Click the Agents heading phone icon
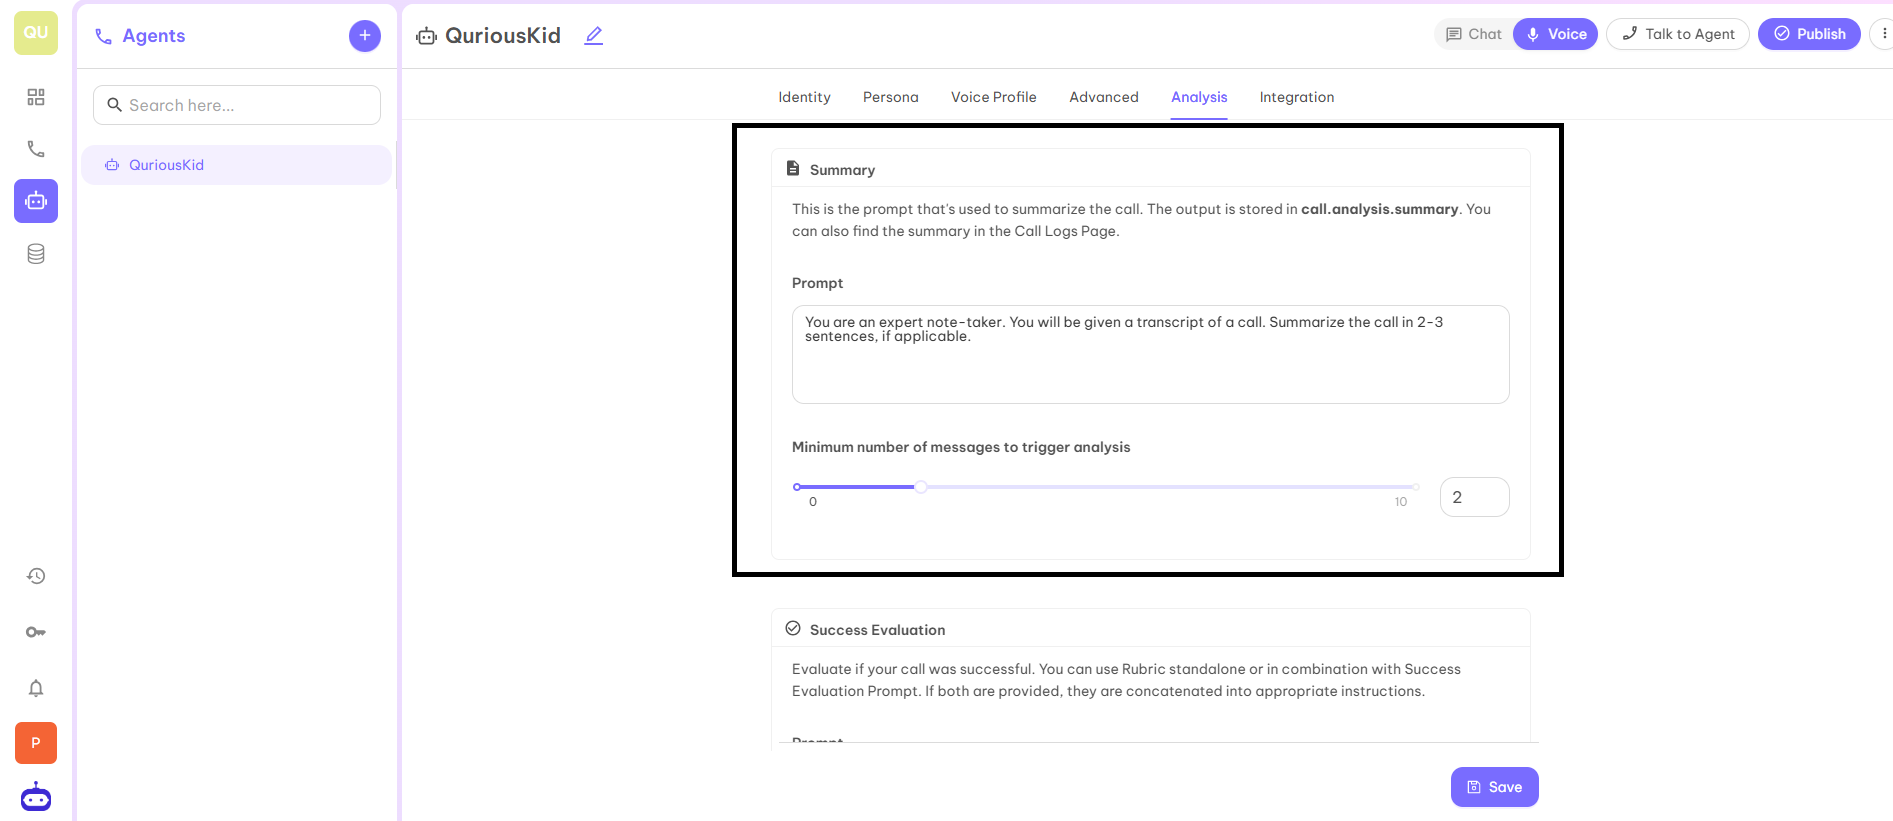1893x821 pixels. click(103, 36)
